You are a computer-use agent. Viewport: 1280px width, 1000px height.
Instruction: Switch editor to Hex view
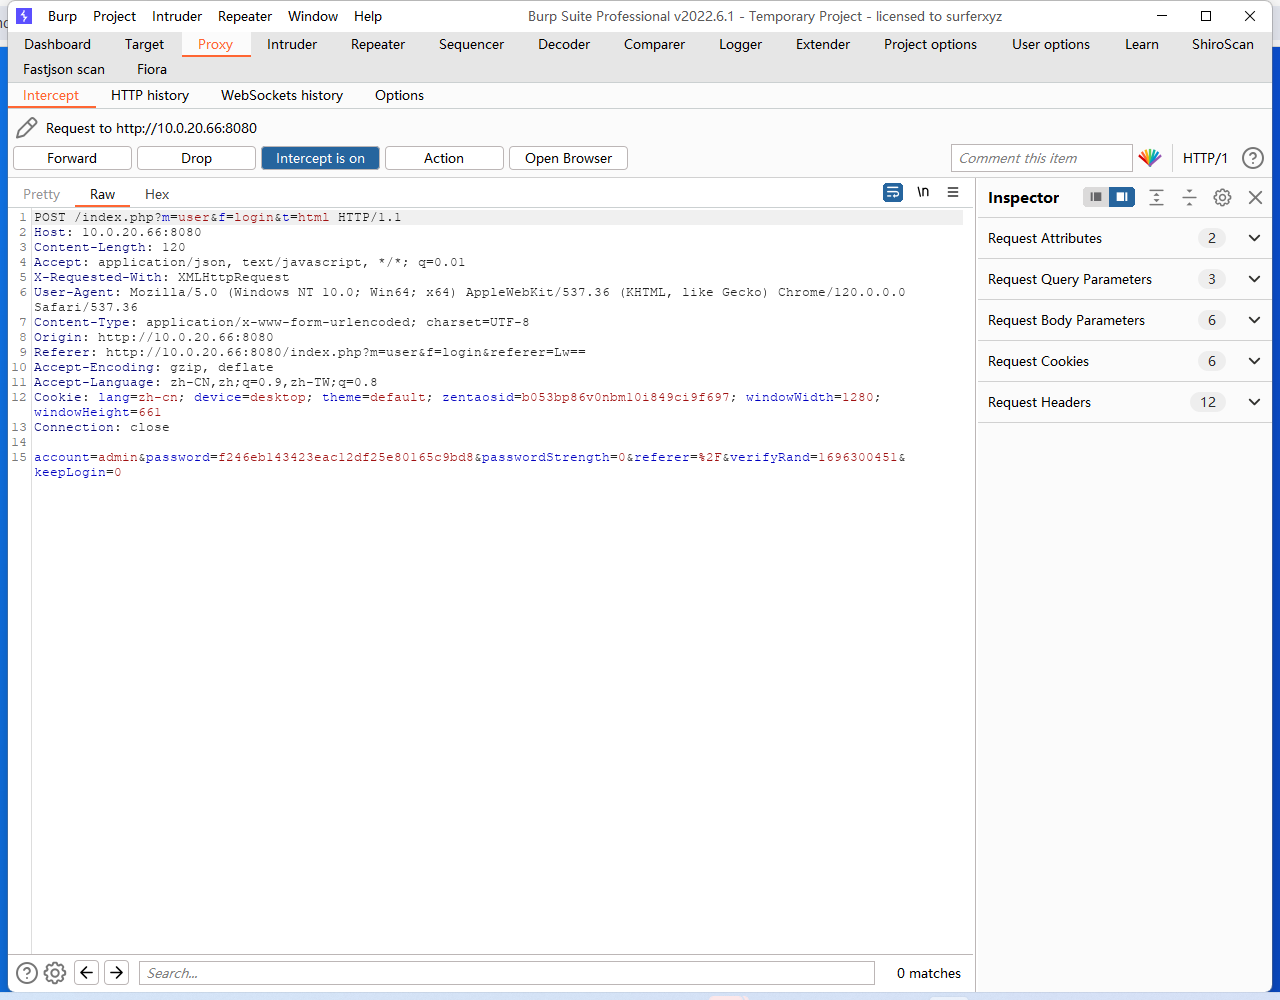(x=157, y=194)
